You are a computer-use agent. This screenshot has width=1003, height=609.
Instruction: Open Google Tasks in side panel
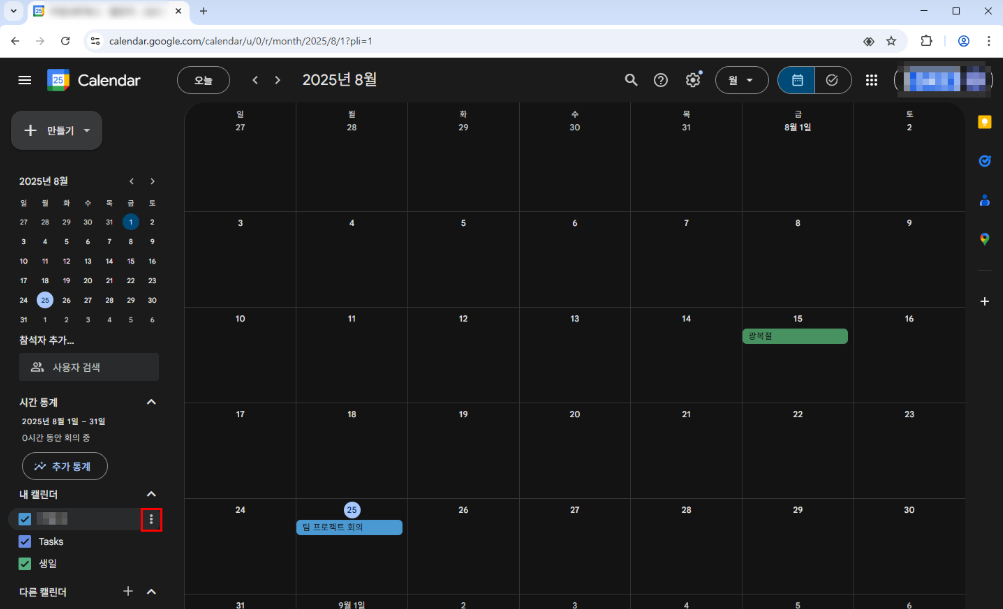click(984, 161)
